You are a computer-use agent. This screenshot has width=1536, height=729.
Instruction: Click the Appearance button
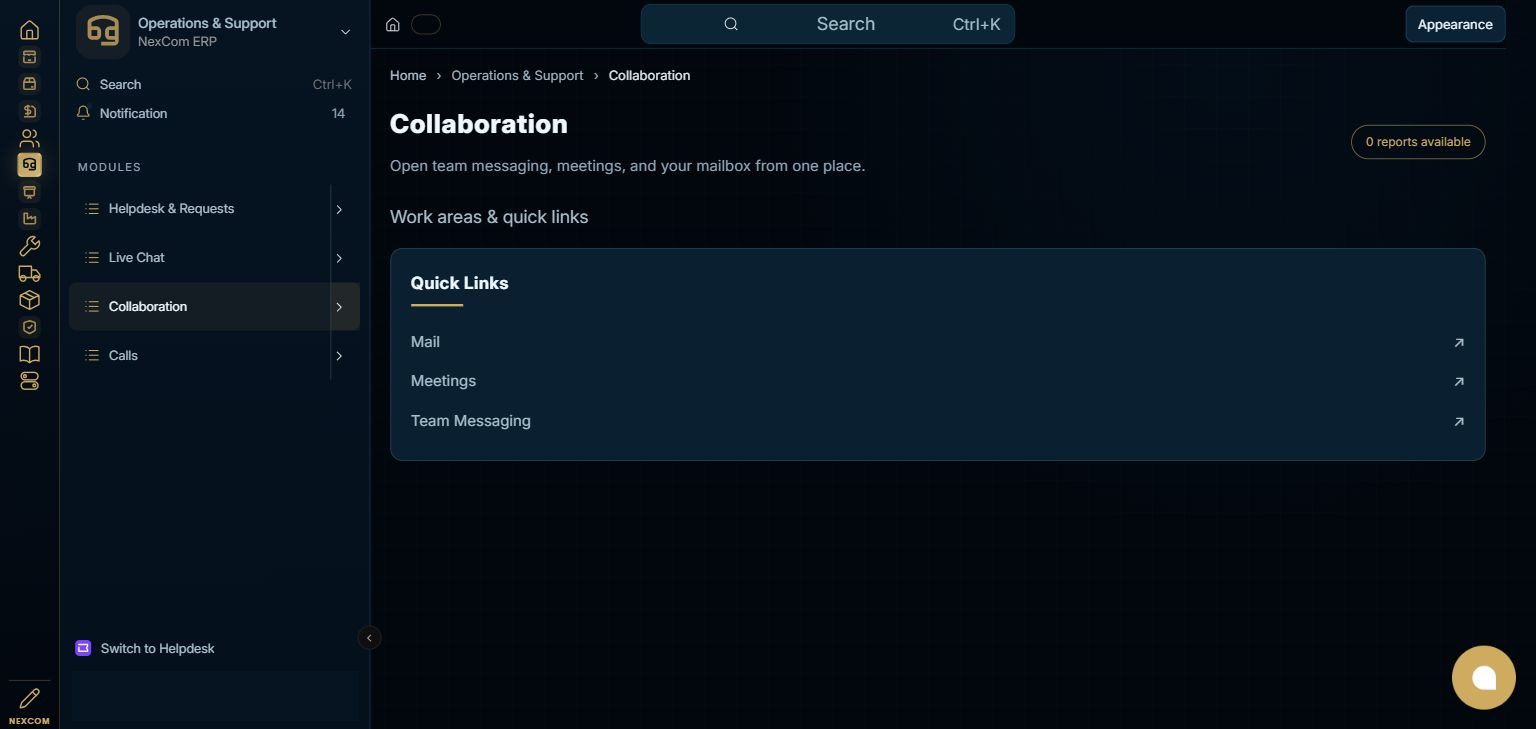pyautogui.click(x=1455, y=24)
